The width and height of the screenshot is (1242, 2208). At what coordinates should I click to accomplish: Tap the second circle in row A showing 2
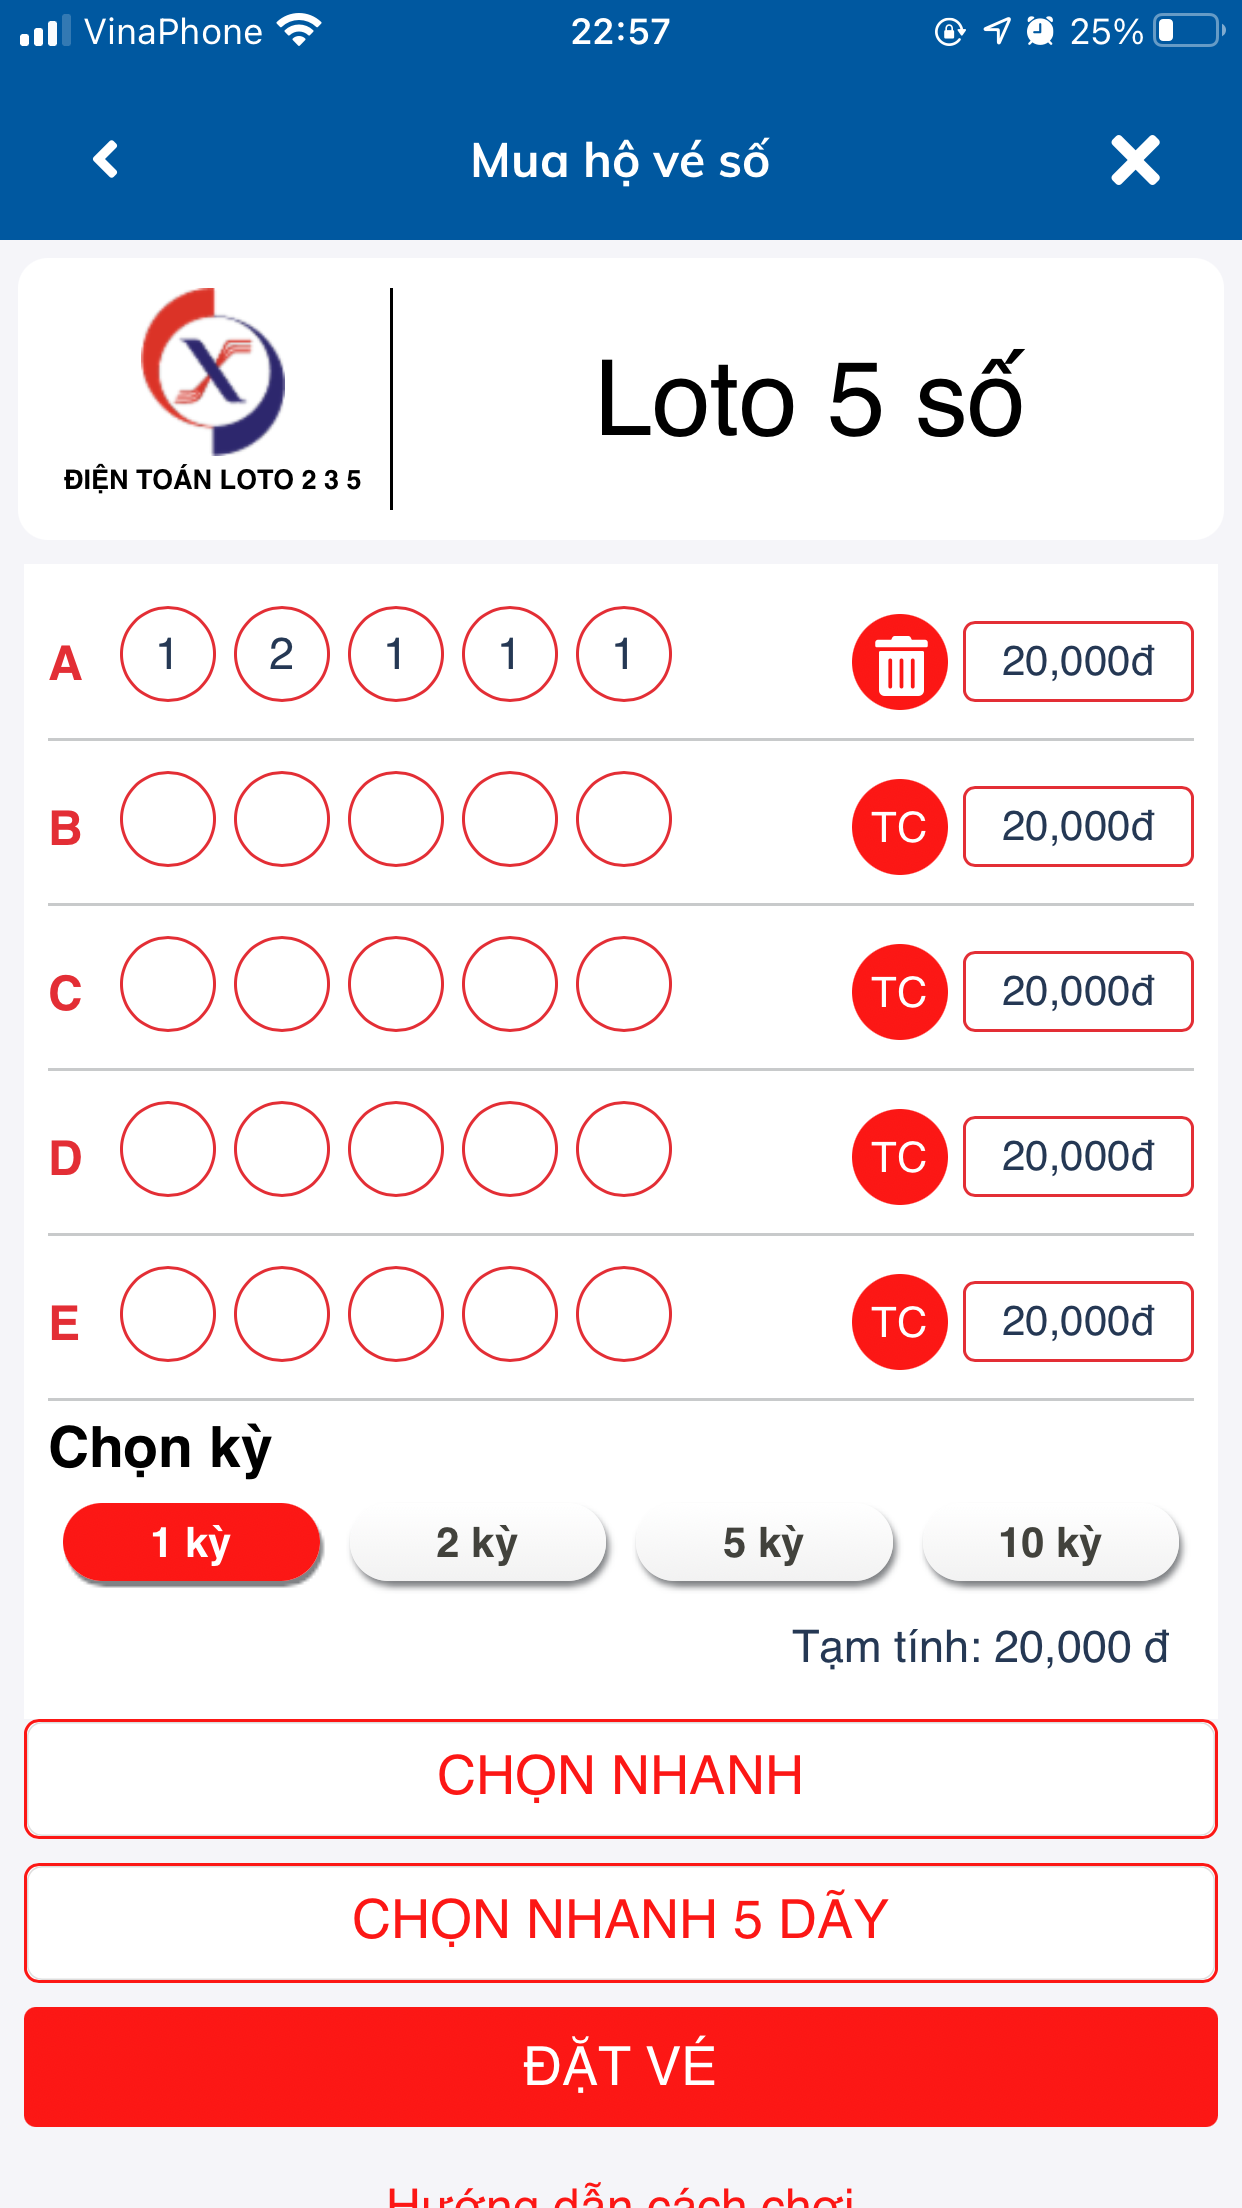point(282,654)
